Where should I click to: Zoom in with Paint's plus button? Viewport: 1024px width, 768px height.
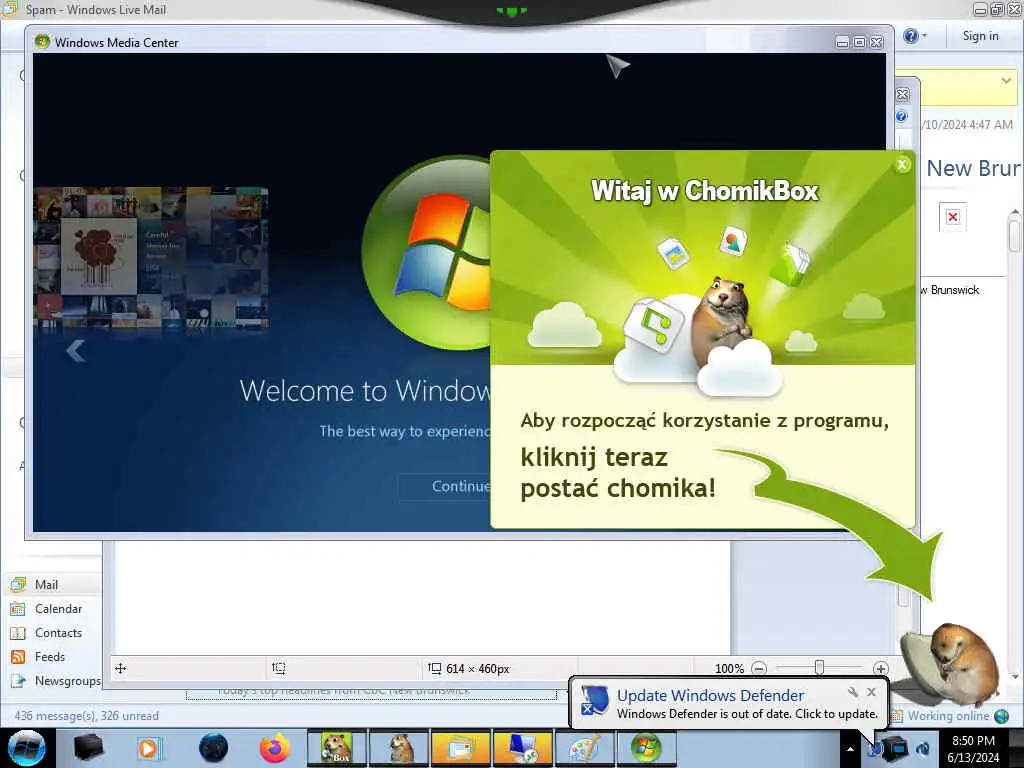[880, 668]
